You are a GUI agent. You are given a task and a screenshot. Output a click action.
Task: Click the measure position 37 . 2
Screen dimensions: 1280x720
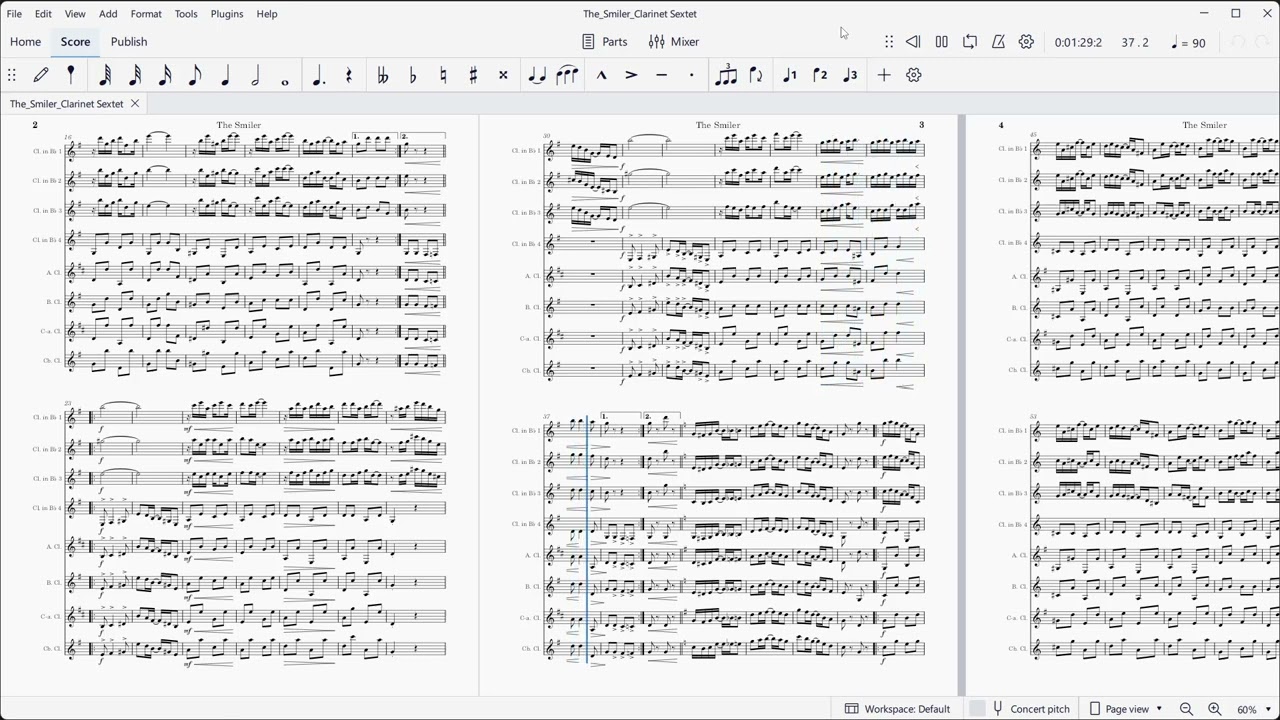coord(1135,43)
